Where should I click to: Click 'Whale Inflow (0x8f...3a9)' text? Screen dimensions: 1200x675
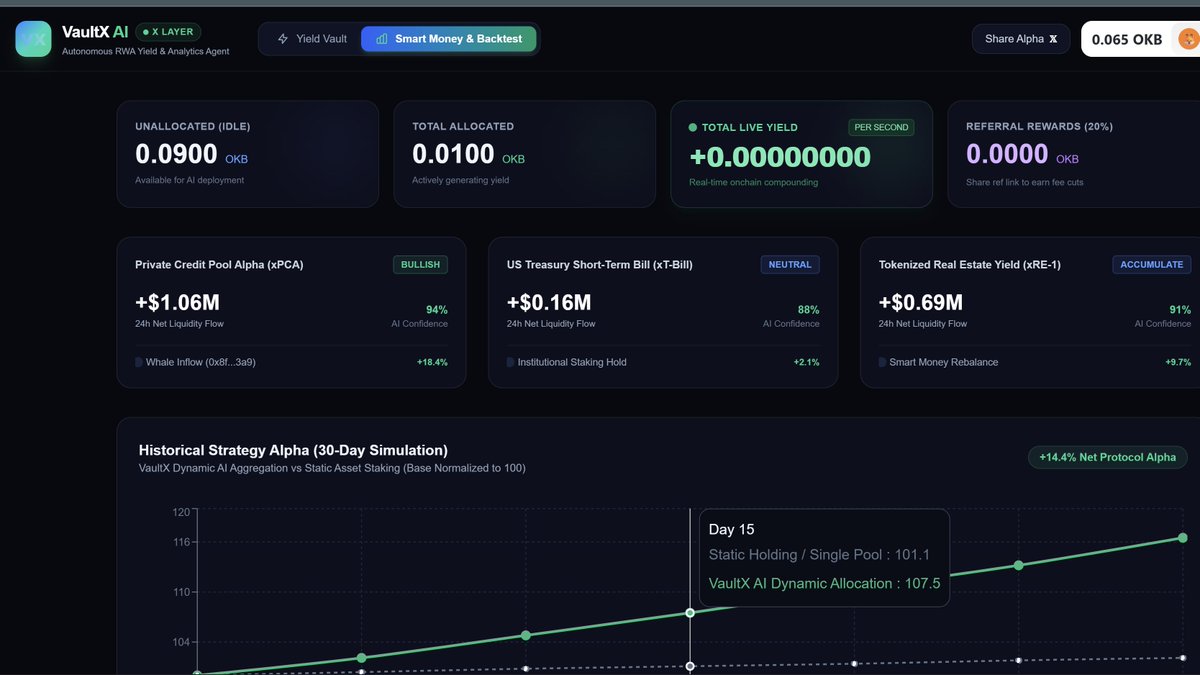[201, 362]
